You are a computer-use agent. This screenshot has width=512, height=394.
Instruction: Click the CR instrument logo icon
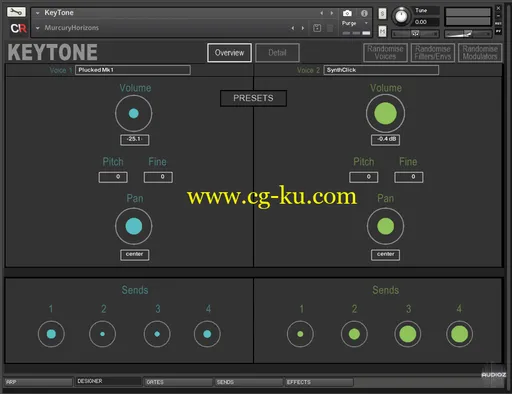[18, 28]
